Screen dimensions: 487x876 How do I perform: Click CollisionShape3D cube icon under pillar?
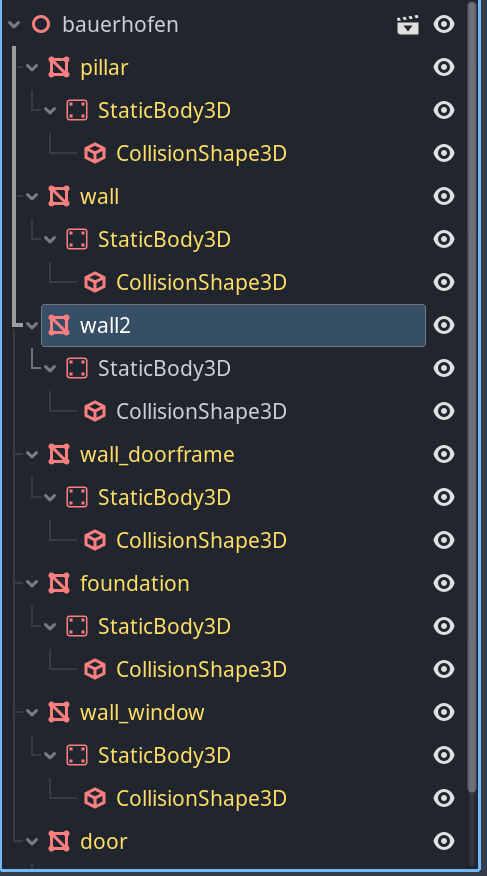pyautogui.click(x=95, y=154)
